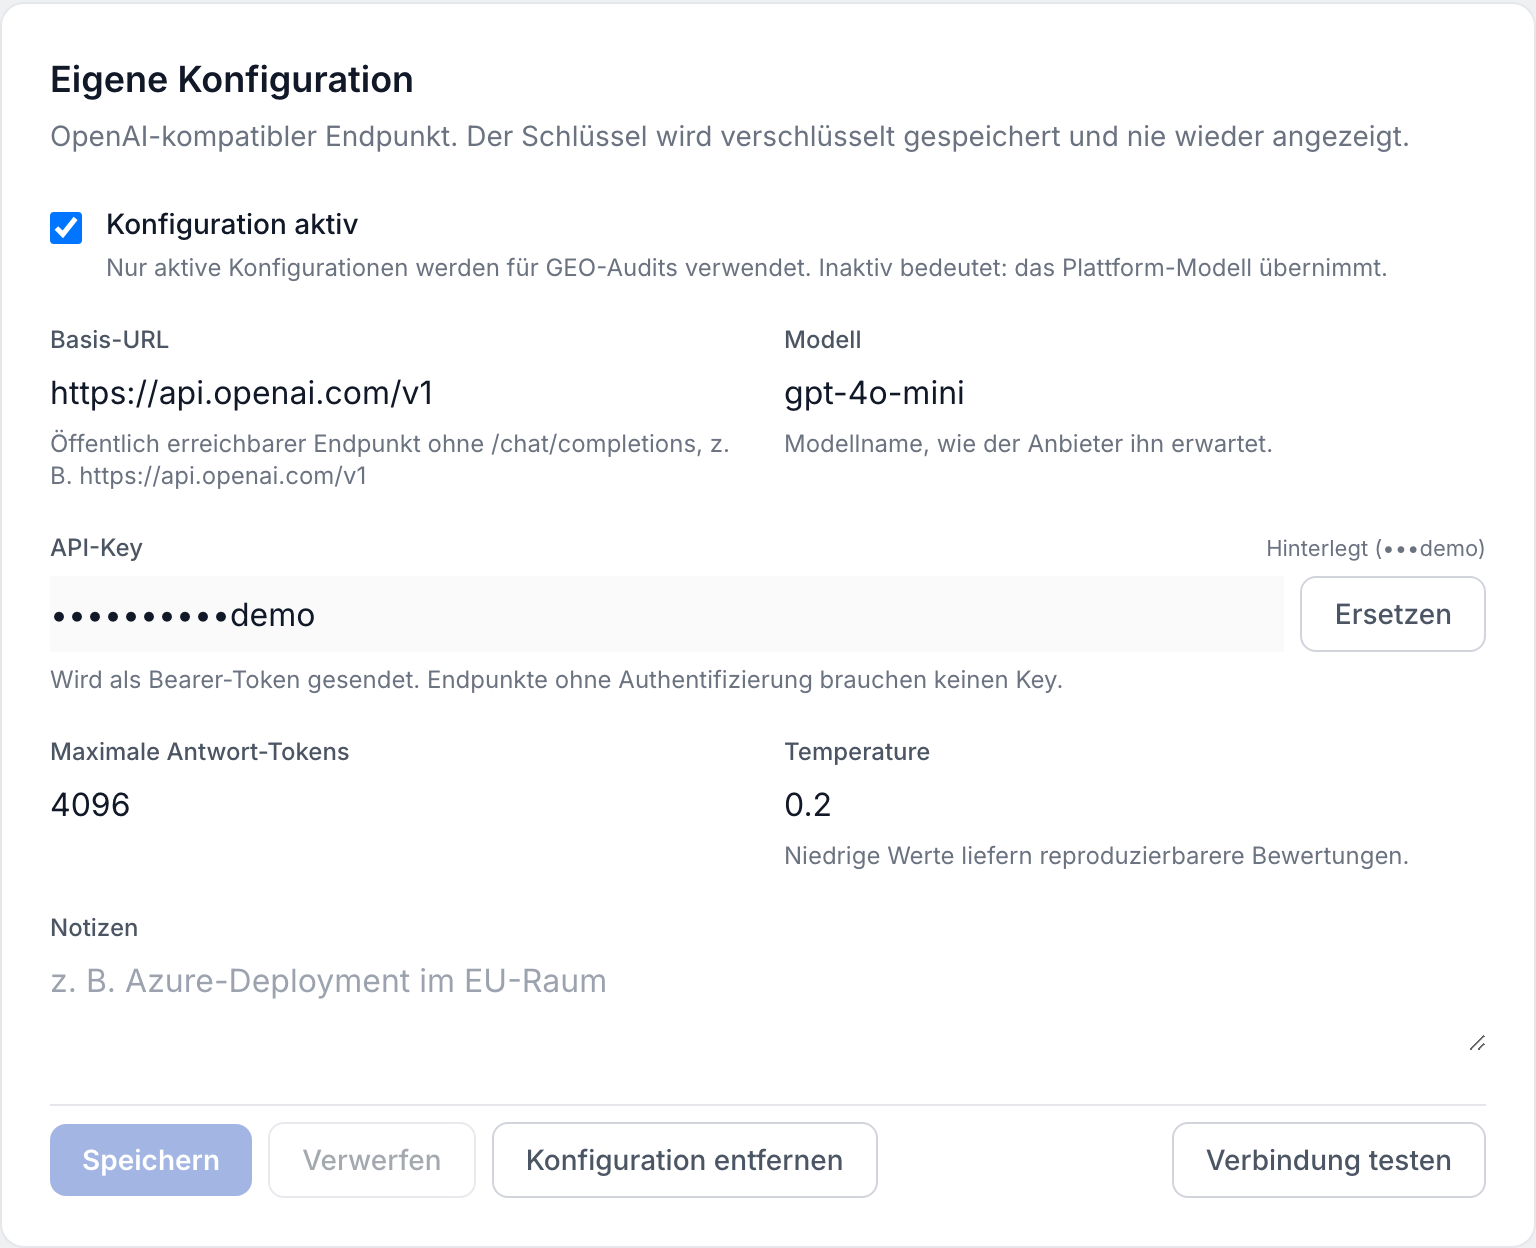Viewport: 1536px width, 1248px height.
Task: Click the Temperature label
Action: (857, 752)
